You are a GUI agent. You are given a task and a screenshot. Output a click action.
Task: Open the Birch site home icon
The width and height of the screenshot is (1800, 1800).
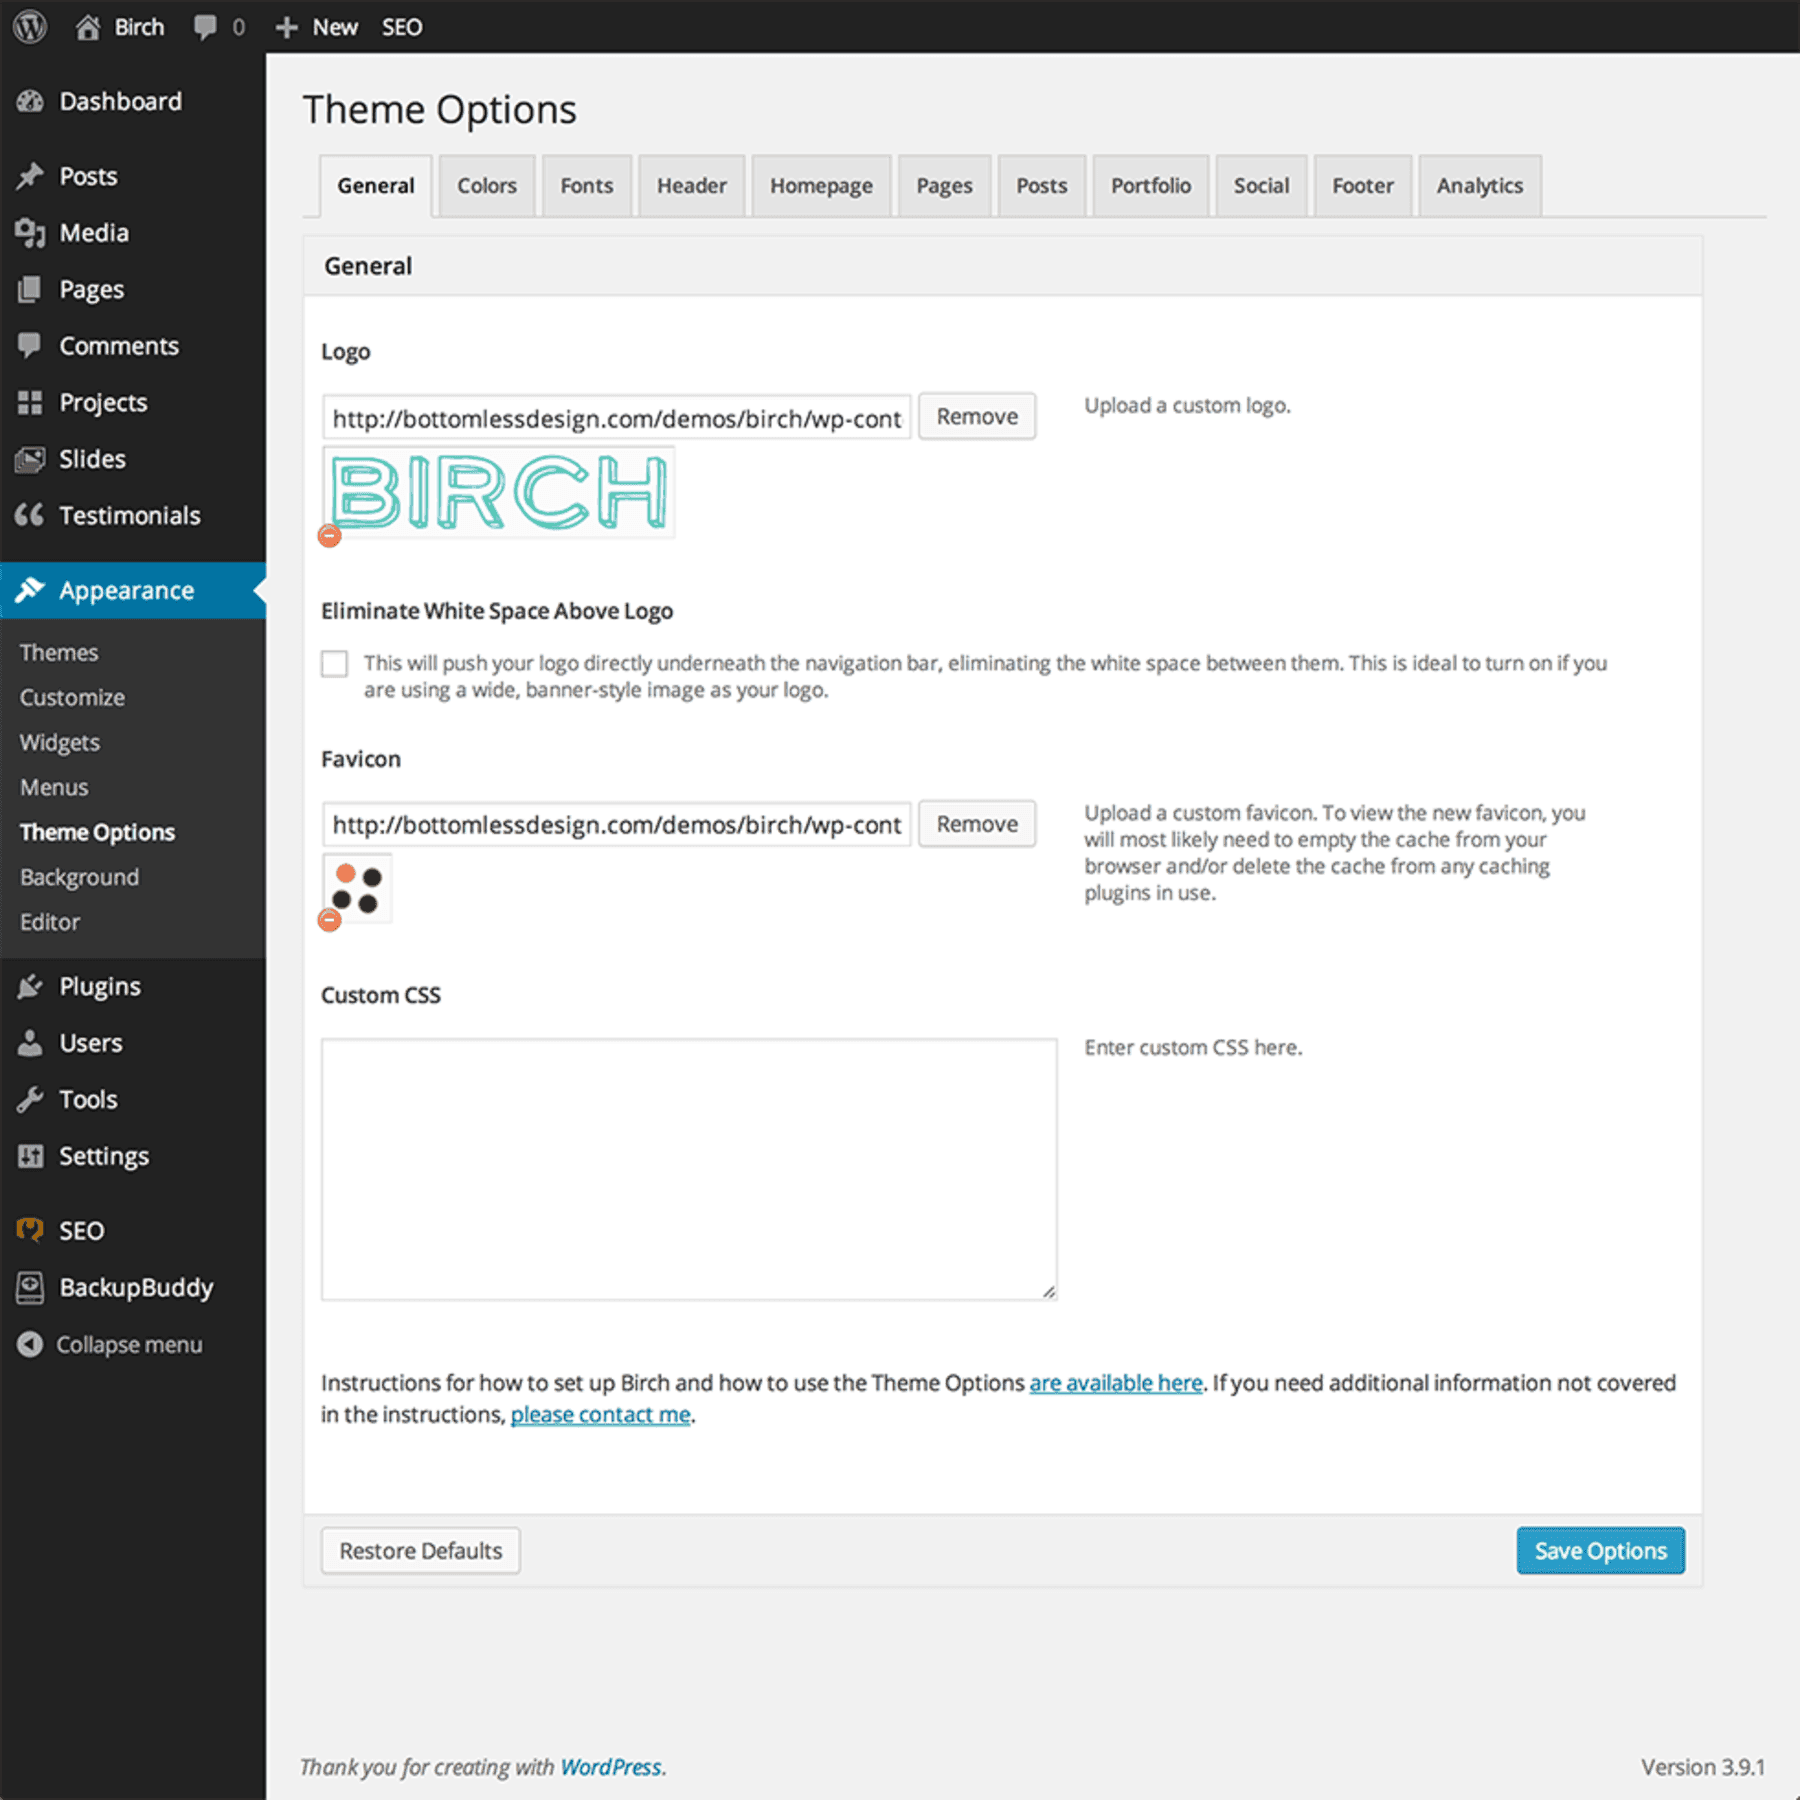click(88, 27)
